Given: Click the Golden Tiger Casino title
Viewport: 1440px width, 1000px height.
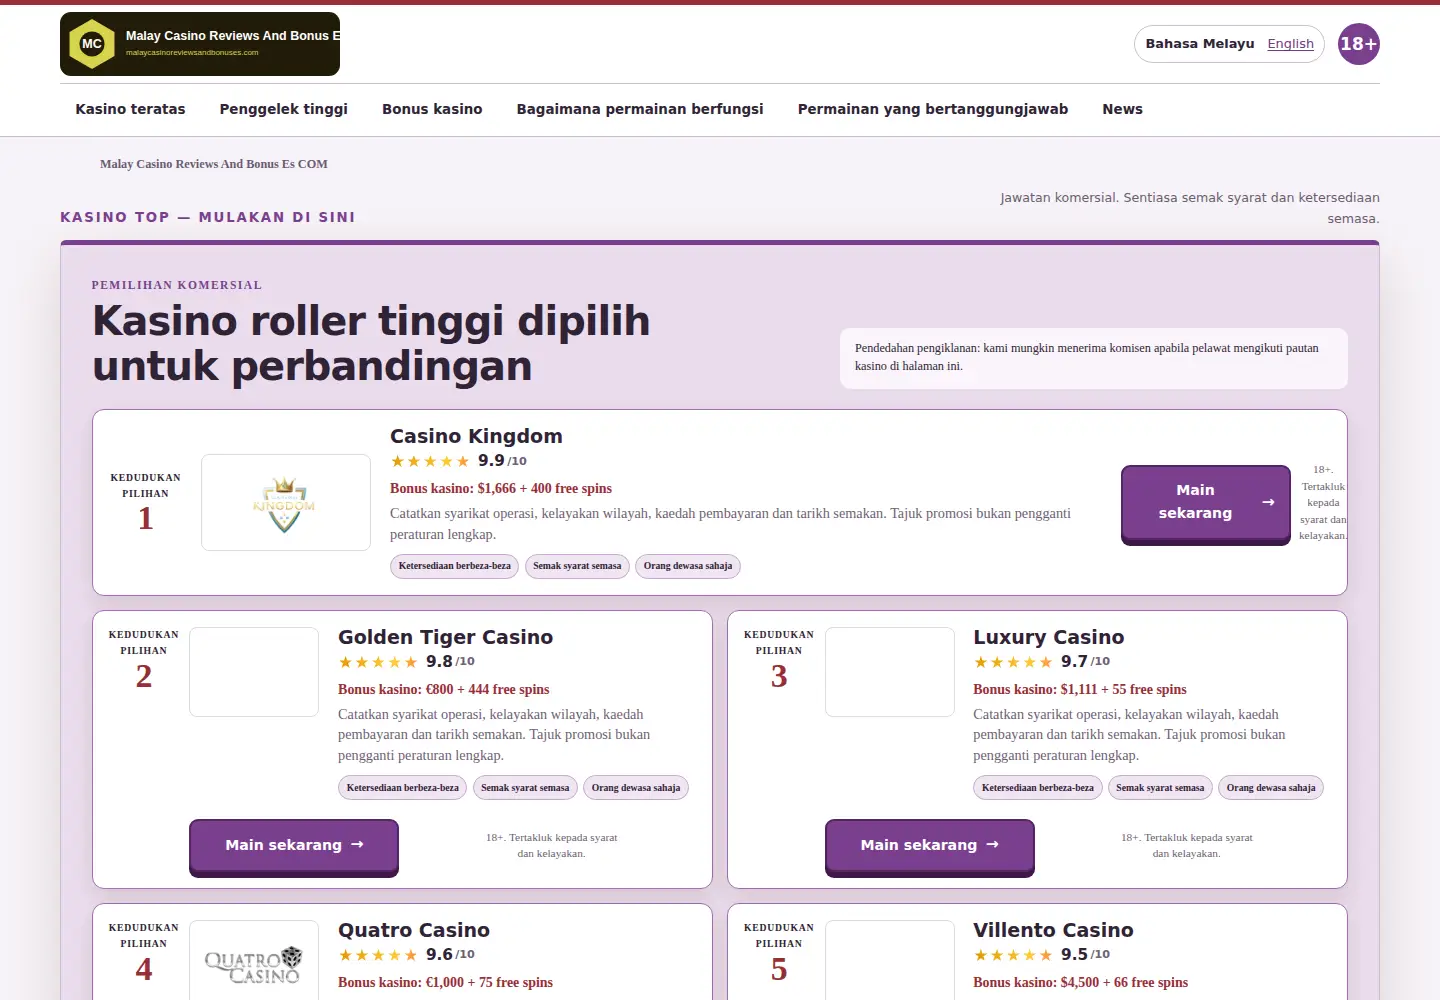Looking at the screenshot, I should tap(445, 637).
